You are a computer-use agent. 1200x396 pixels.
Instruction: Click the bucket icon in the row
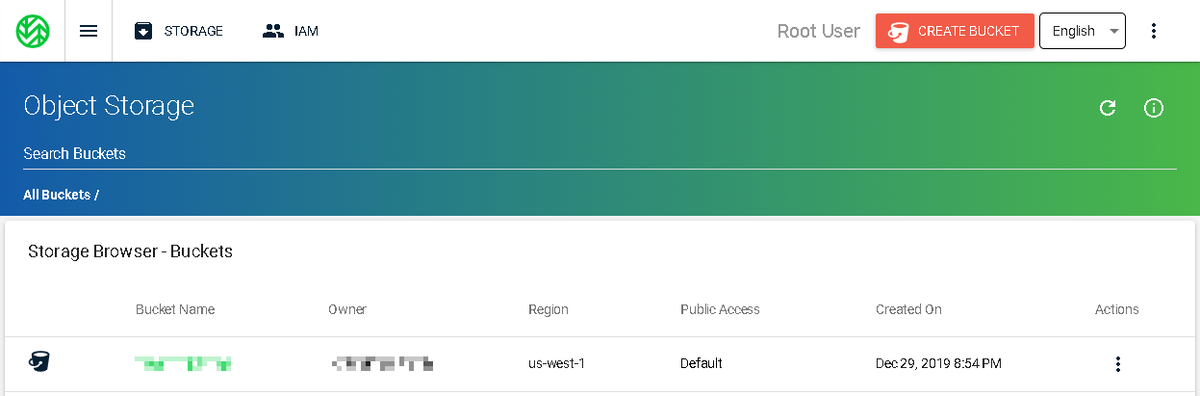pyautogui.click(x=40, y=361)
